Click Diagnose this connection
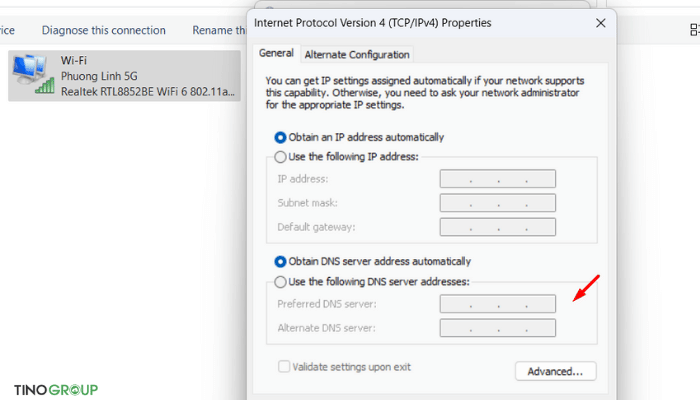700x400 pixels. click(104, 30)
